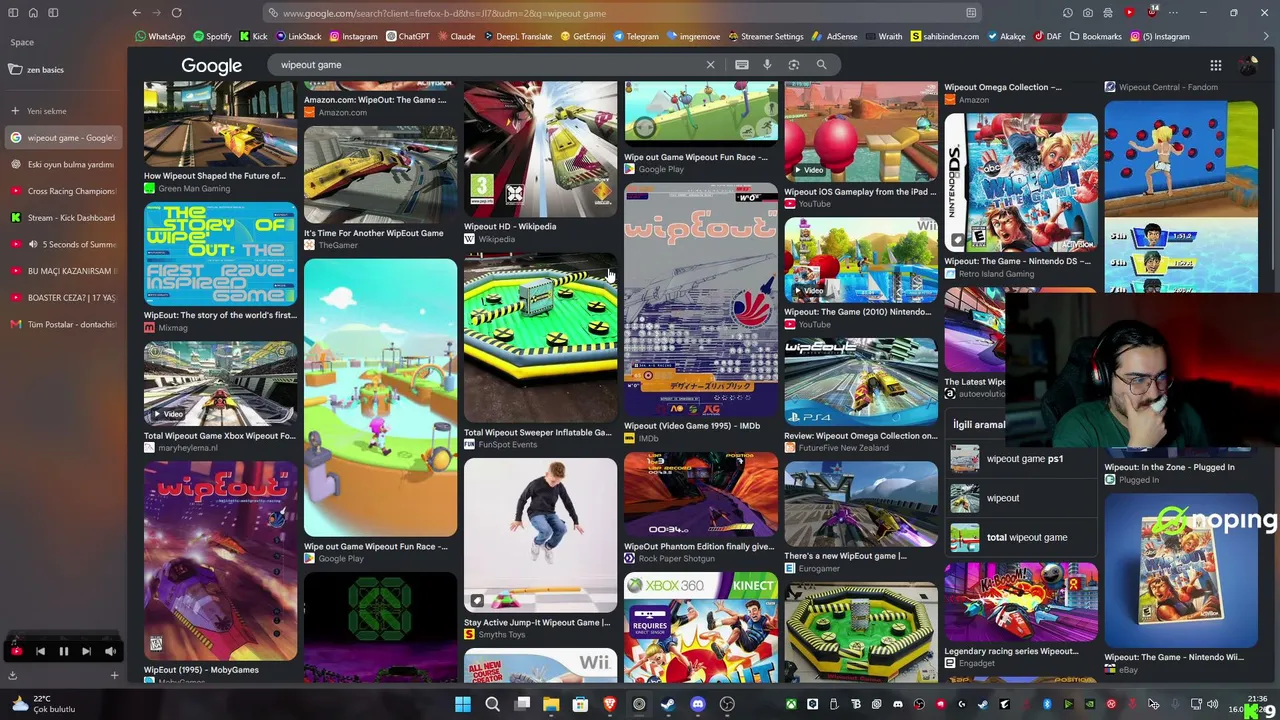Image resolution: width=1280 pixels, height=720 pixels.
Task: Select related search 'wipeout game ps1'
Action: (1022, 459)
